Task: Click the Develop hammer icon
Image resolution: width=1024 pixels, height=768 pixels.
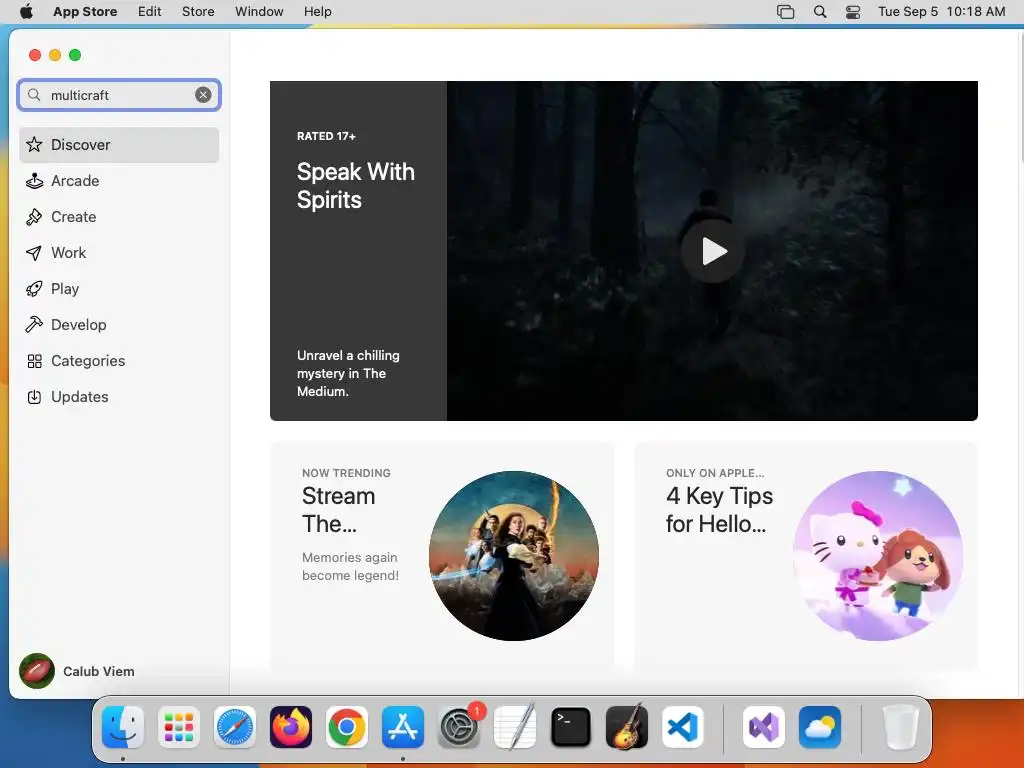Action: coord(34,325)
